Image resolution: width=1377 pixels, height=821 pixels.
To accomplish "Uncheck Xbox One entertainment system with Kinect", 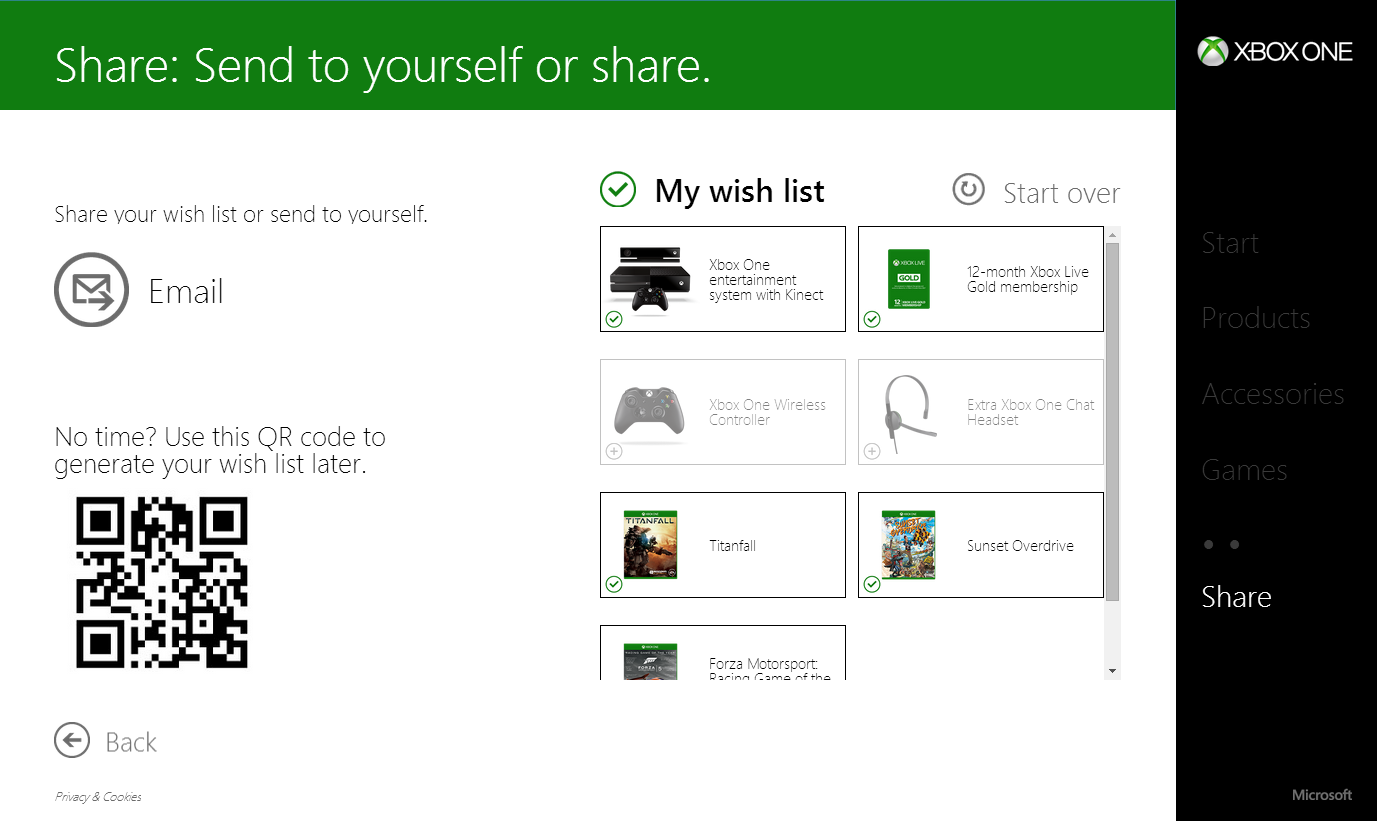I will tap(614, 319).
